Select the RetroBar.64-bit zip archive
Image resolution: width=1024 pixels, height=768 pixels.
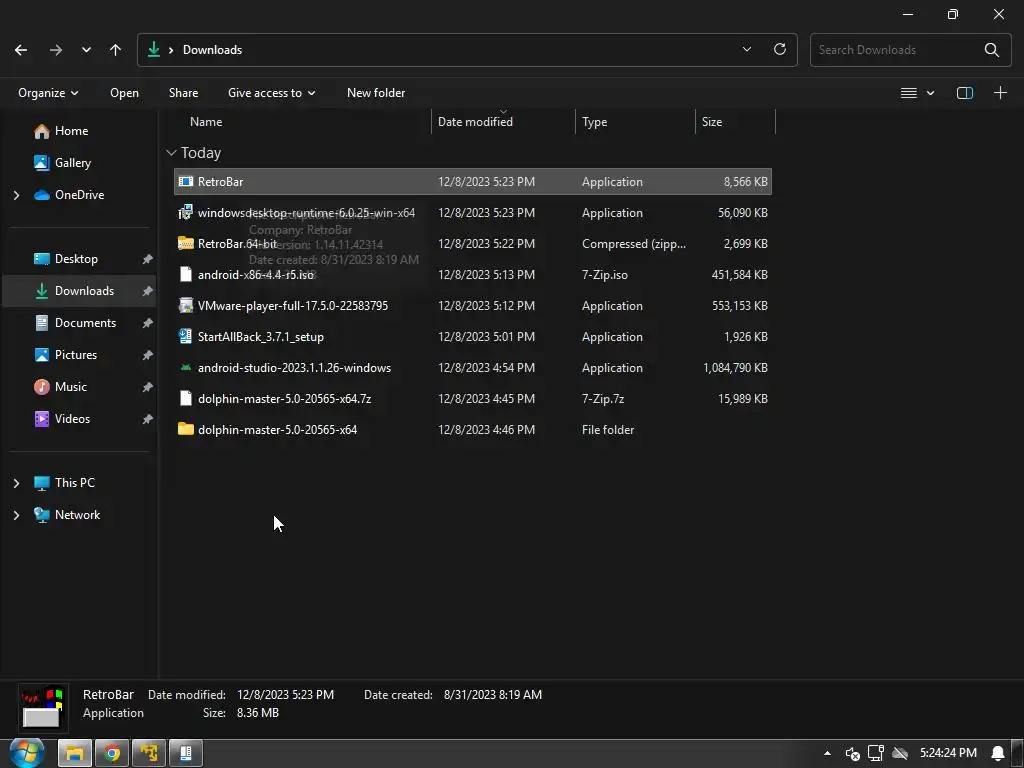[473, 244]
